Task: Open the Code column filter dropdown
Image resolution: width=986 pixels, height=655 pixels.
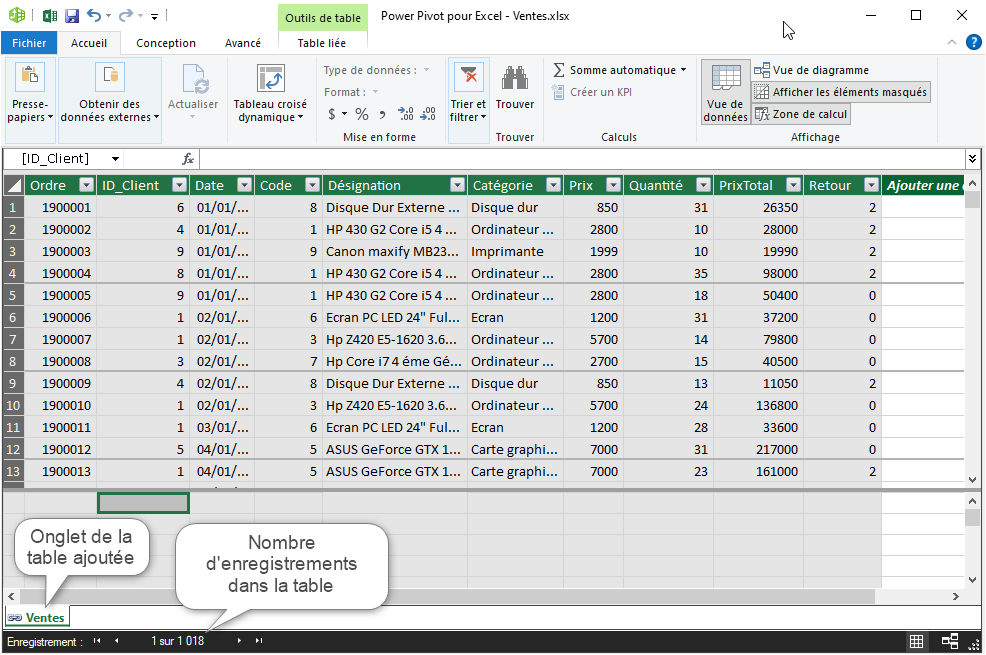Action: (312, 185)
